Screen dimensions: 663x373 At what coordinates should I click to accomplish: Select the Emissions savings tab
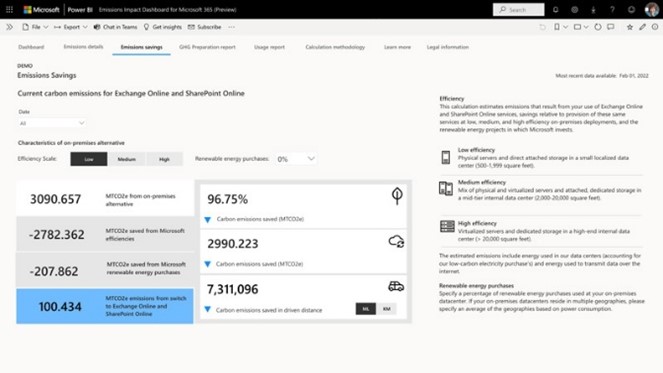coord(142,47)
